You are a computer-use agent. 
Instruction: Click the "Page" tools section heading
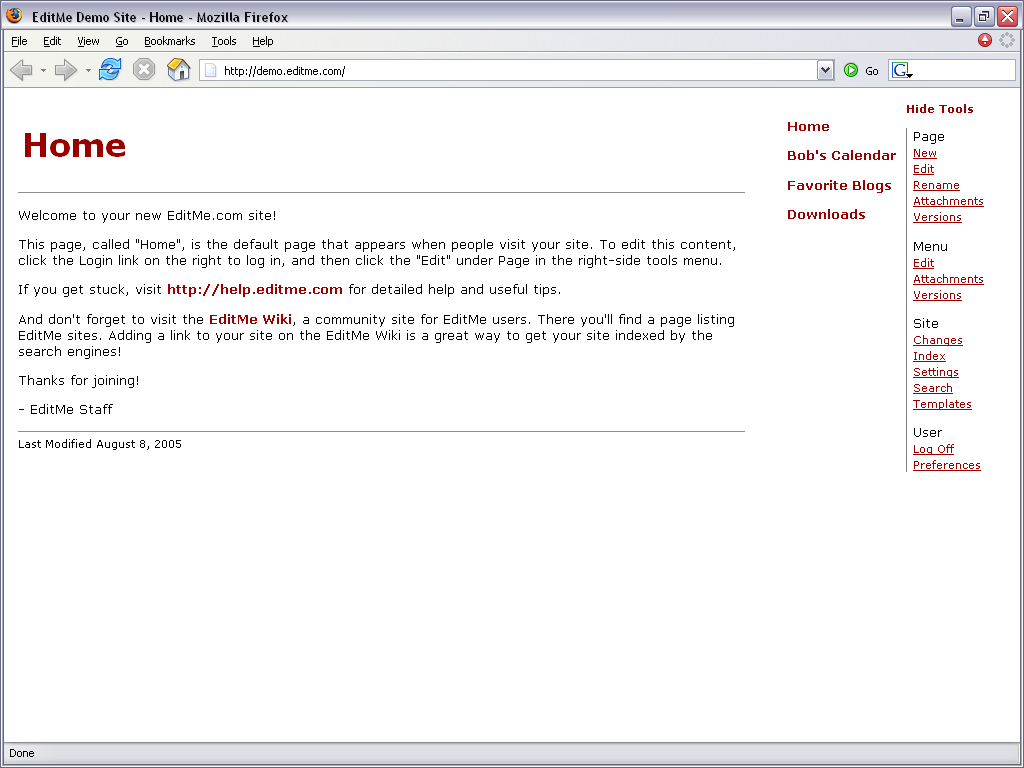click(928, 136)
